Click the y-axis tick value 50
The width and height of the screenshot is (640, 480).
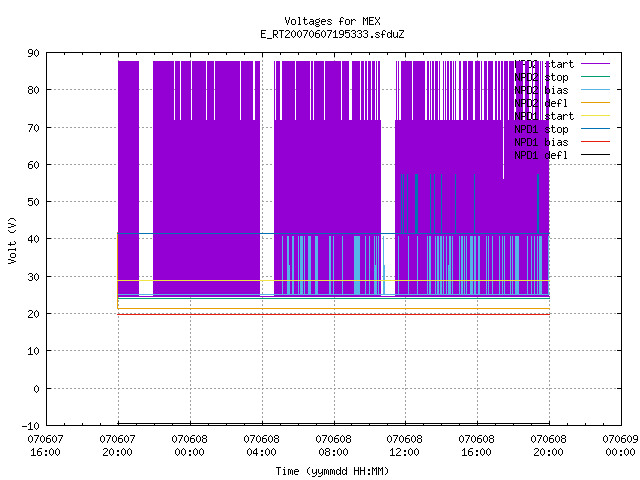click(x=33, y=202)
